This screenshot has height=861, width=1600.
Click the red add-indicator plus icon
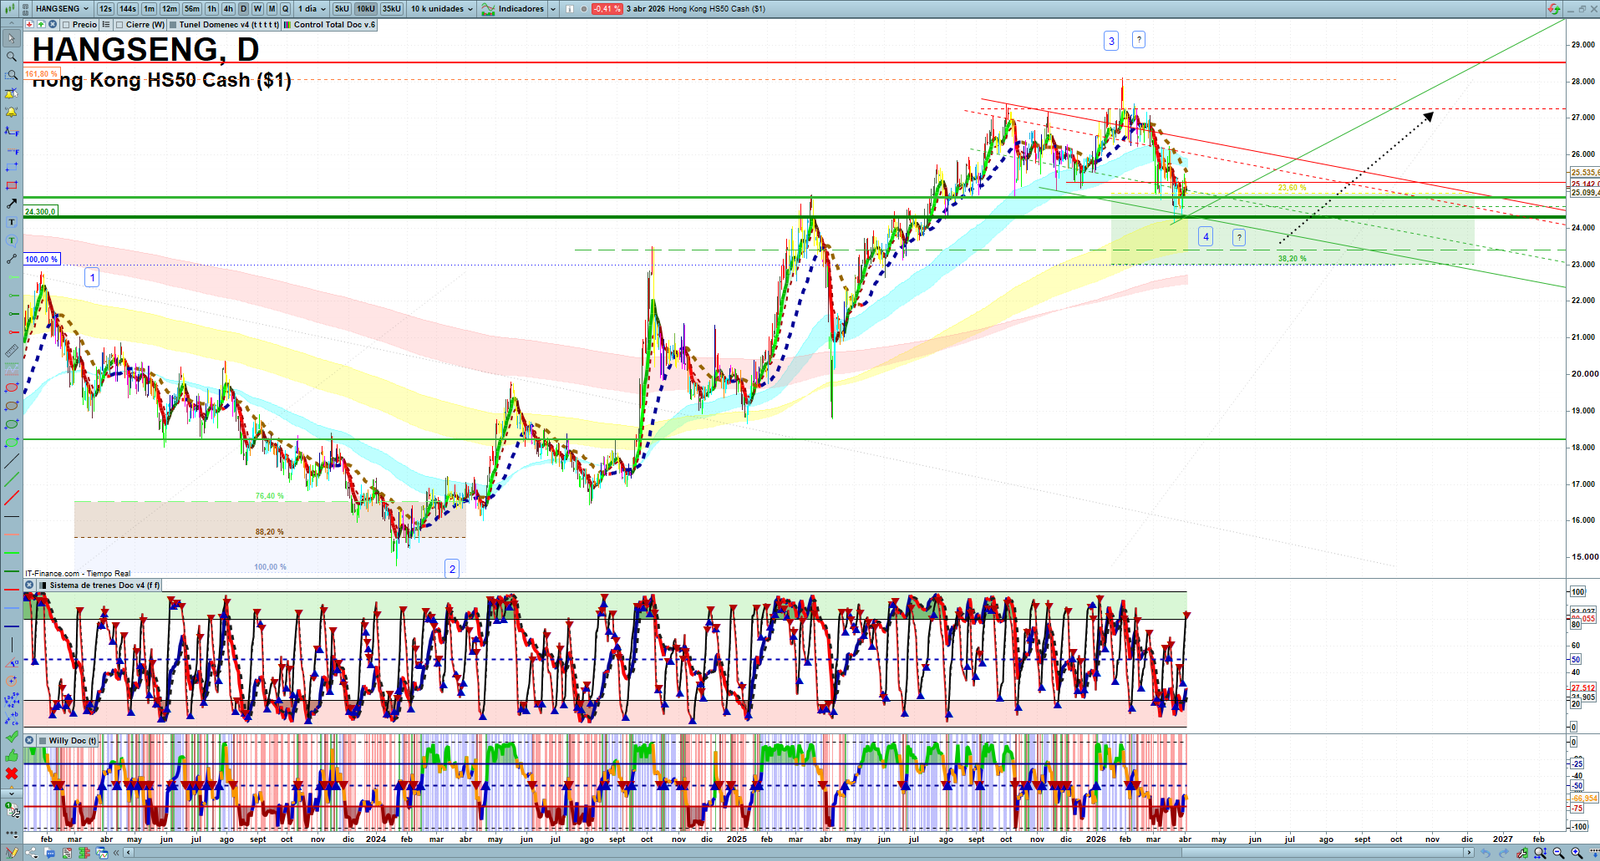coord(29,25)
